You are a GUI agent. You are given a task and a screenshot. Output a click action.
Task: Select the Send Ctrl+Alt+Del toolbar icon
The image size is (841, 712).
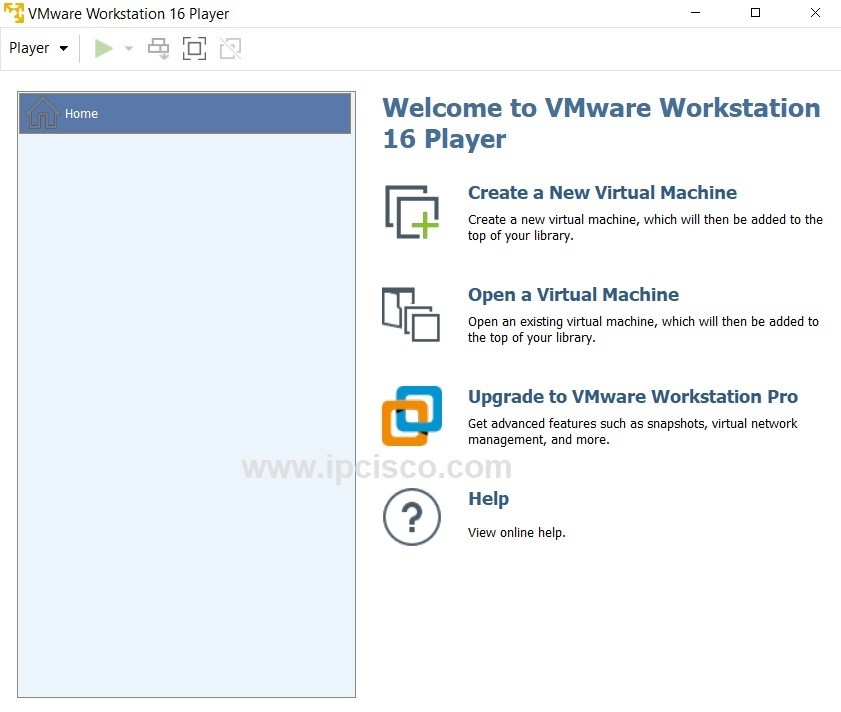coord(158,48)
